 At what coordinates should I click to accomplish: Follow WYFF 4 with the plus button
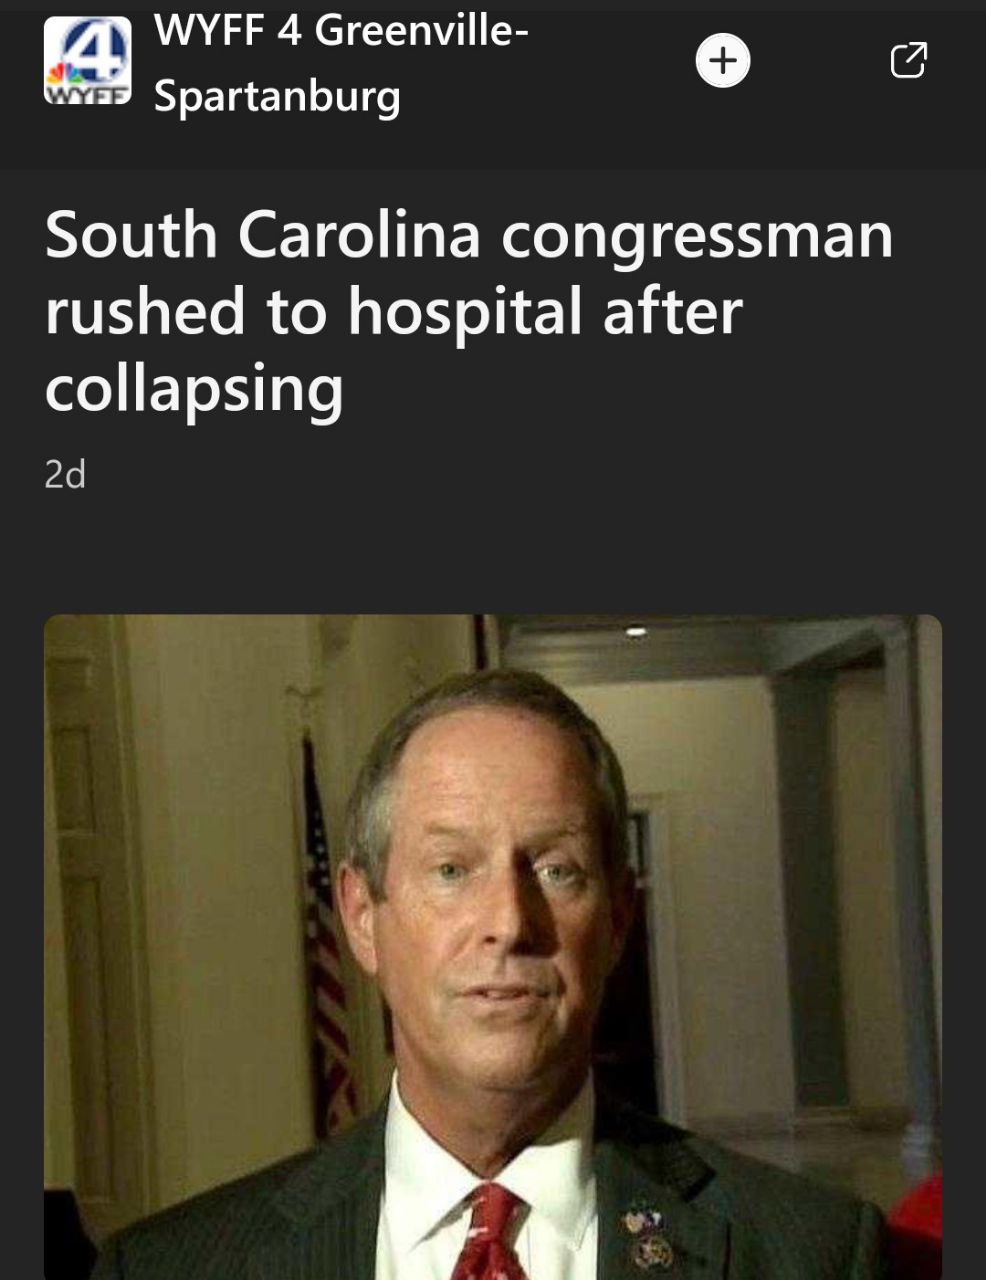[723, 61]
